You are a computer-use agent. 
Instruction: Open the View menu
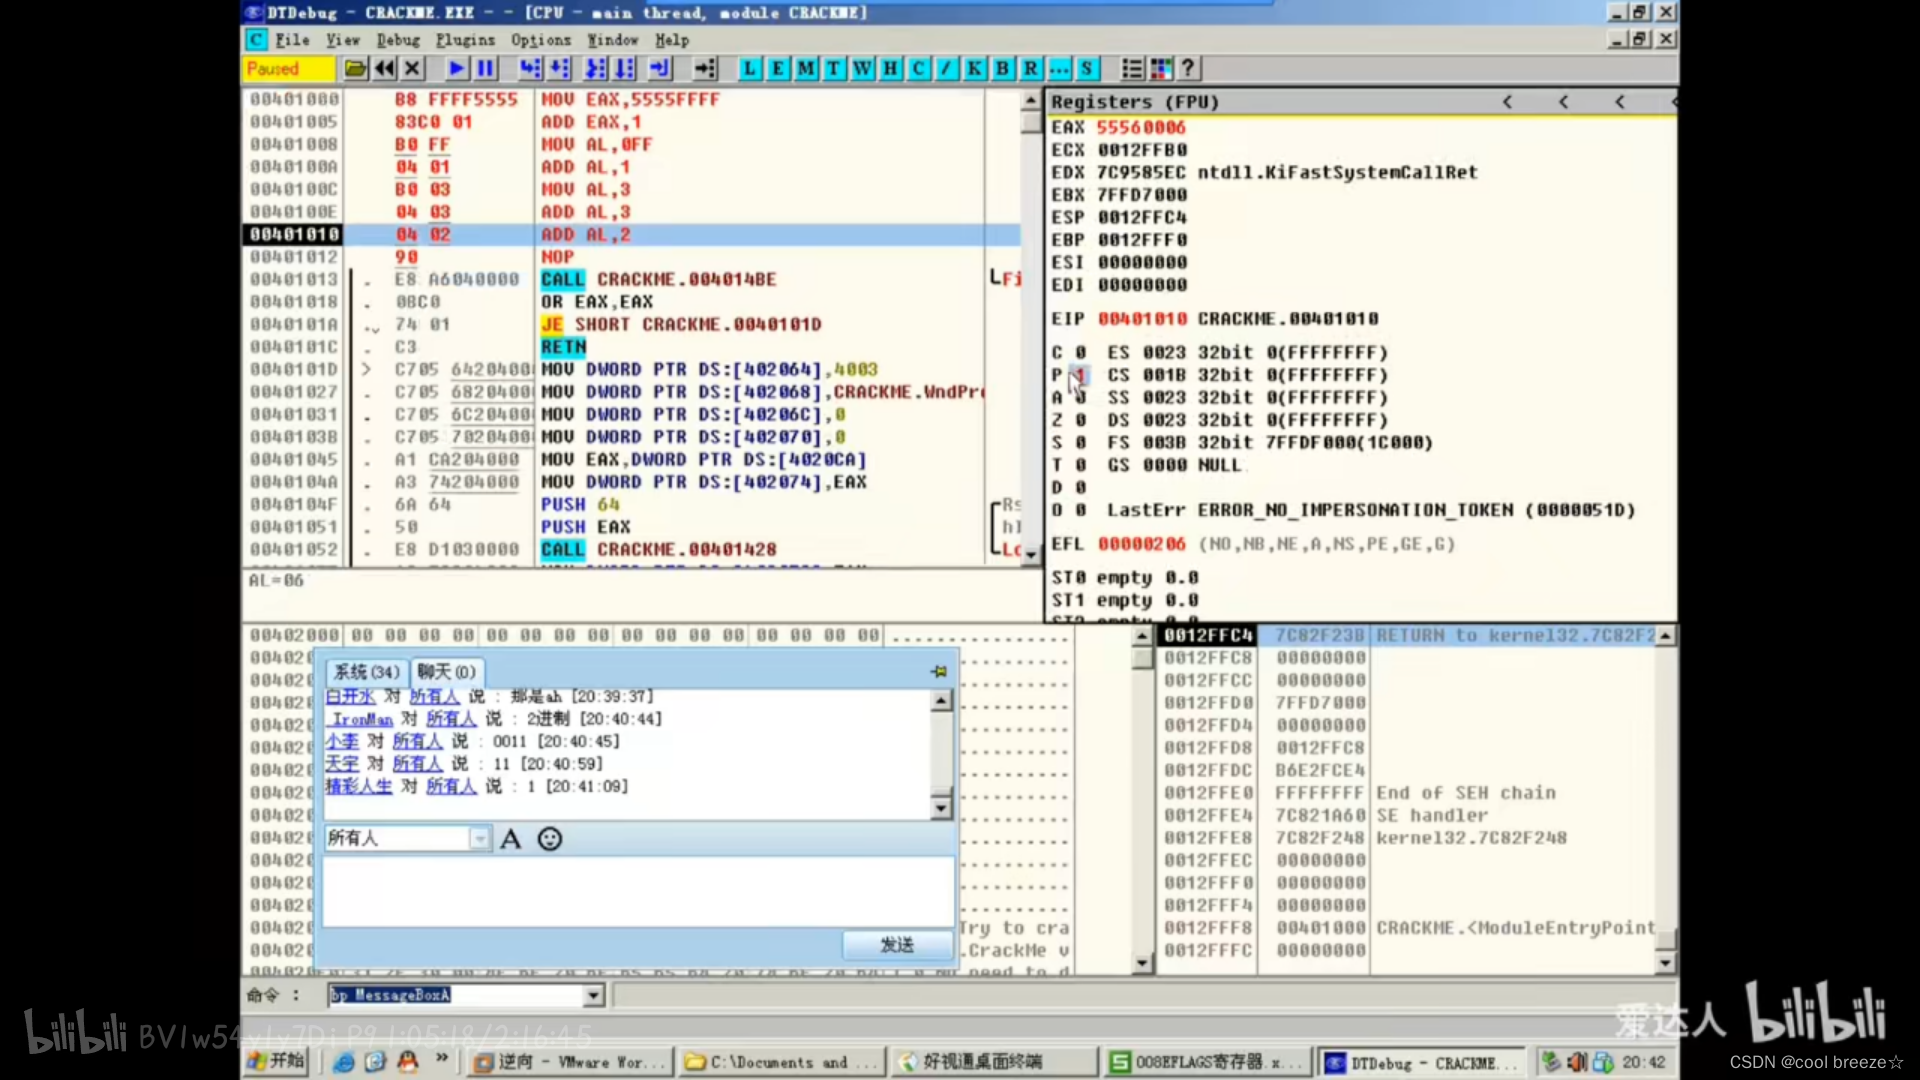[x=343, y=40]
